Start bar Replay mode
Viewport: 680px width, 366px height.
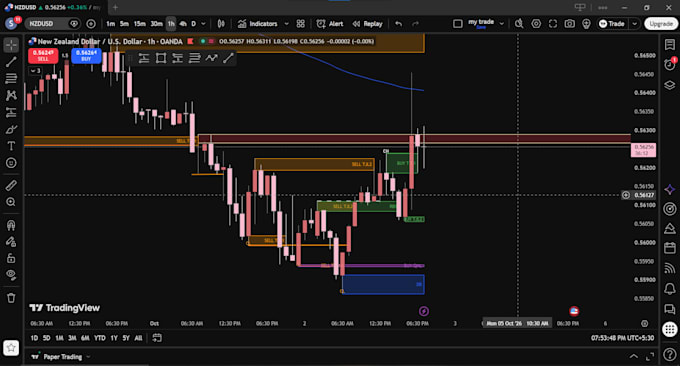click(x=367, y=24)
